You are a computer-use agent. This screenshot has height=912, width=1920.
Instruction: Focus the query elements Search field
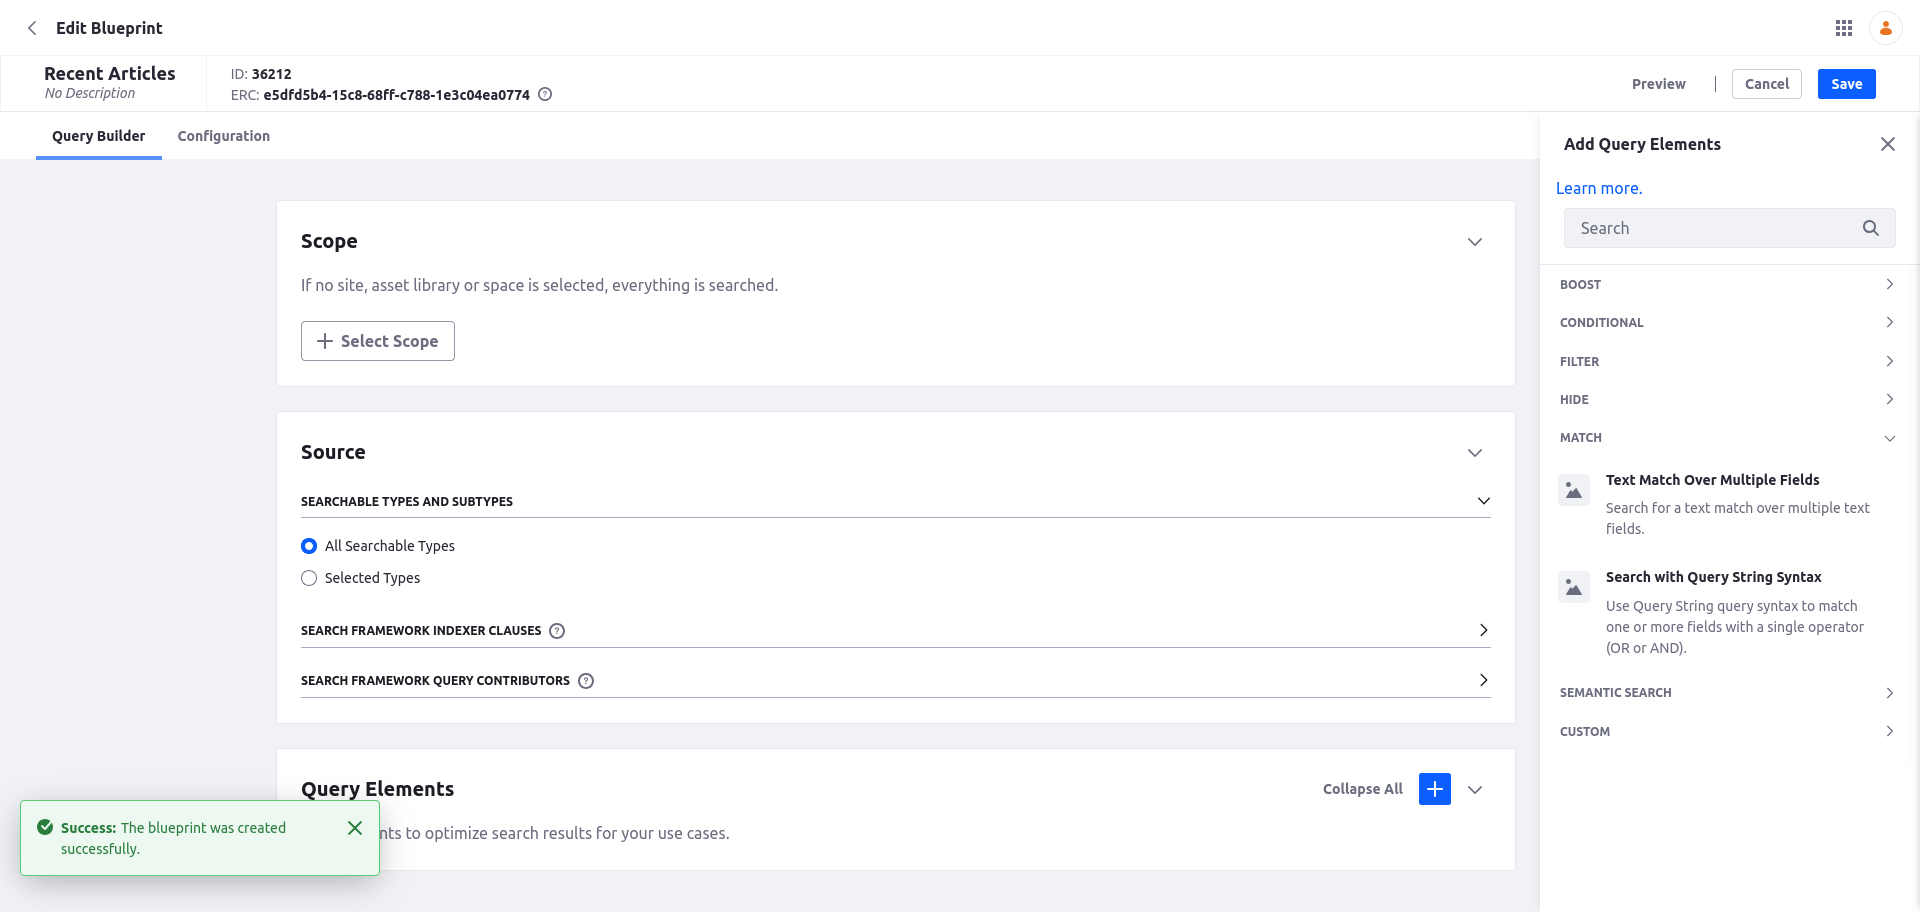(x=1710, y=228)
